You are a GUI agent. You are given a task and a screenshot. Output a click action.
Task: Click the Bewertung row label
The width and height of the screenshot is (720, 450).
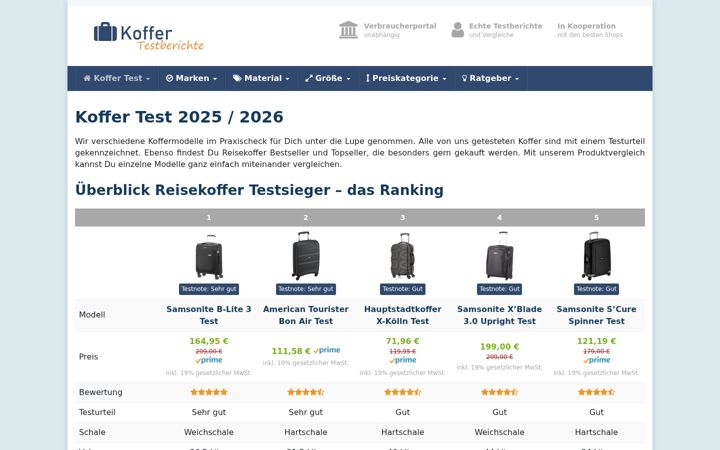click(101, 392)
